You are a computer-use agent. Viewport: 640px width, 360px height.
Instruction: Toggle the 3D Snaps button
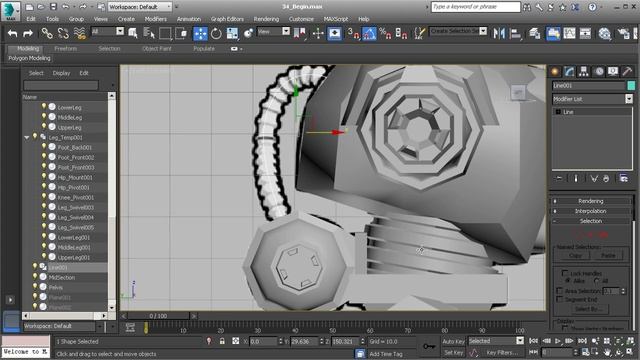click(353, 33)
